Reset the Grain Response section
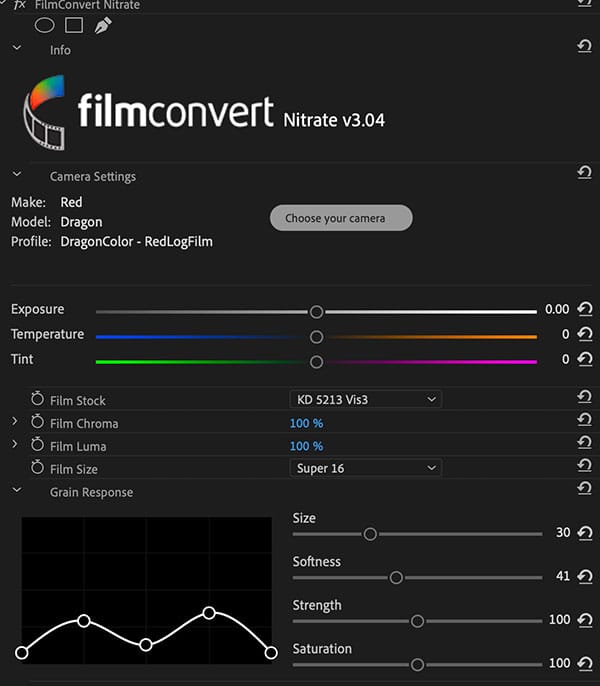The width and height of the screenshot is (600, 686). coord(584,488)
